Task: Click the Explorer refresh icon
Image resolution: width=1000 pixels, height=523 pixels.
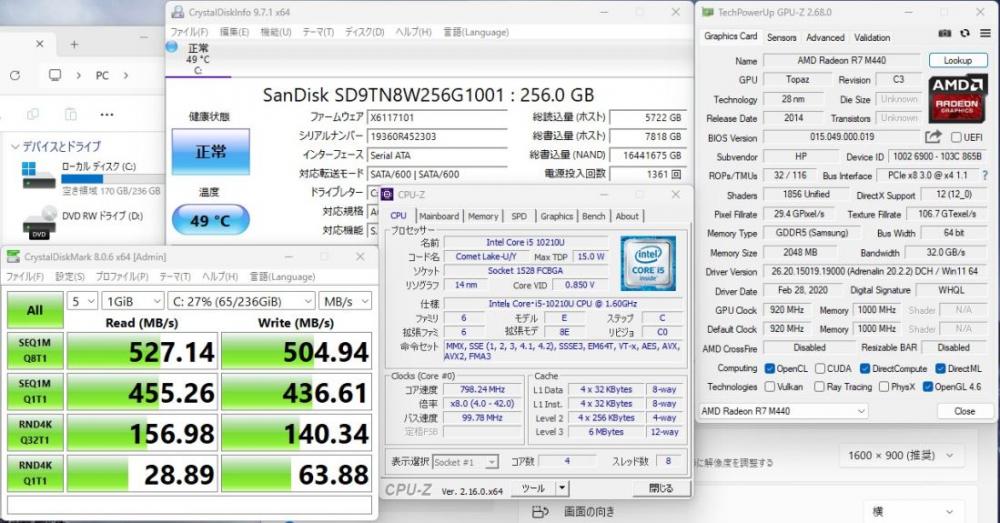Action: click(x=15, y=75)
